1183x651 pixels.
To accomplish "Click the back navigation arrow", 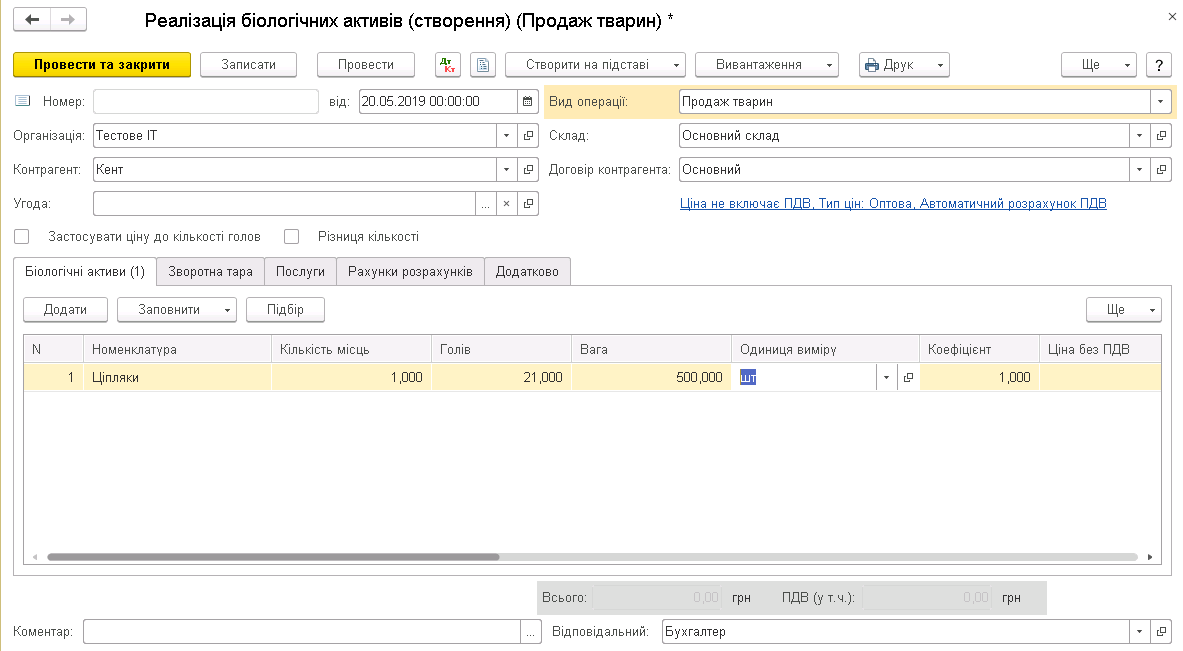I will (x=32, y=20).
